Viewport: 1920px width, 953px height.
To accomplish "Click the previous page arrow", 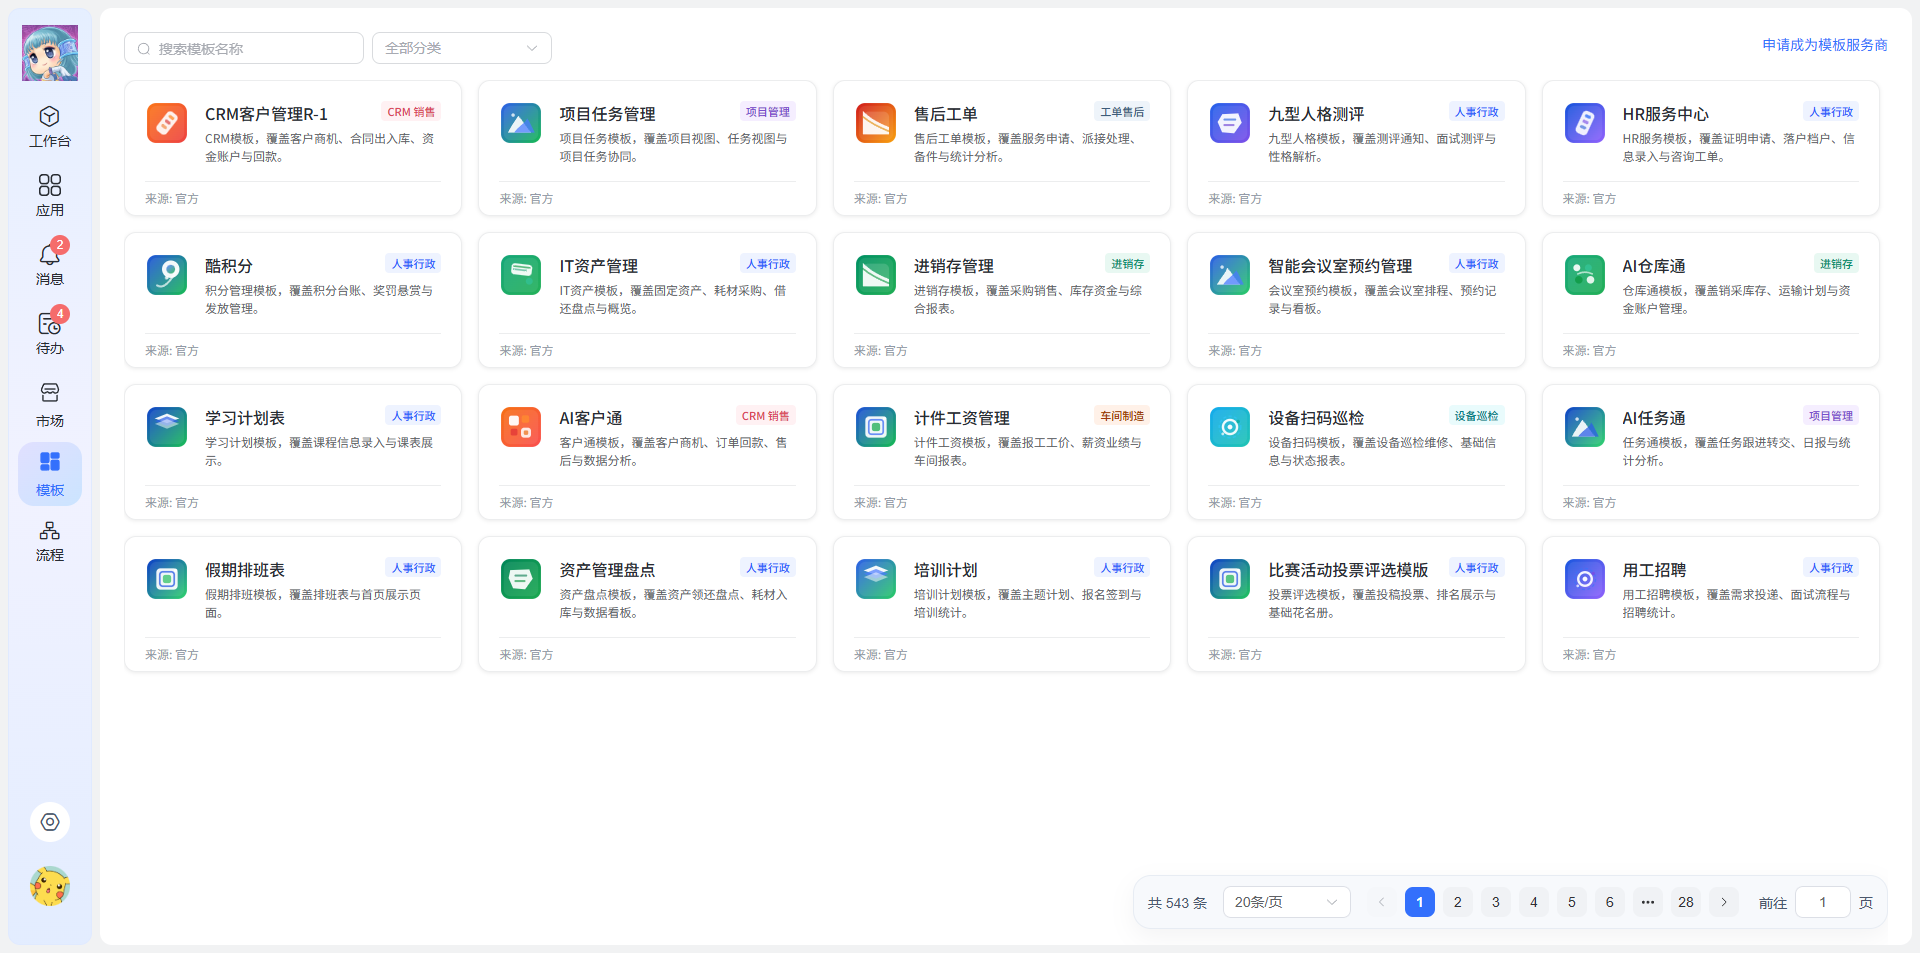I will click(1382, 902).
